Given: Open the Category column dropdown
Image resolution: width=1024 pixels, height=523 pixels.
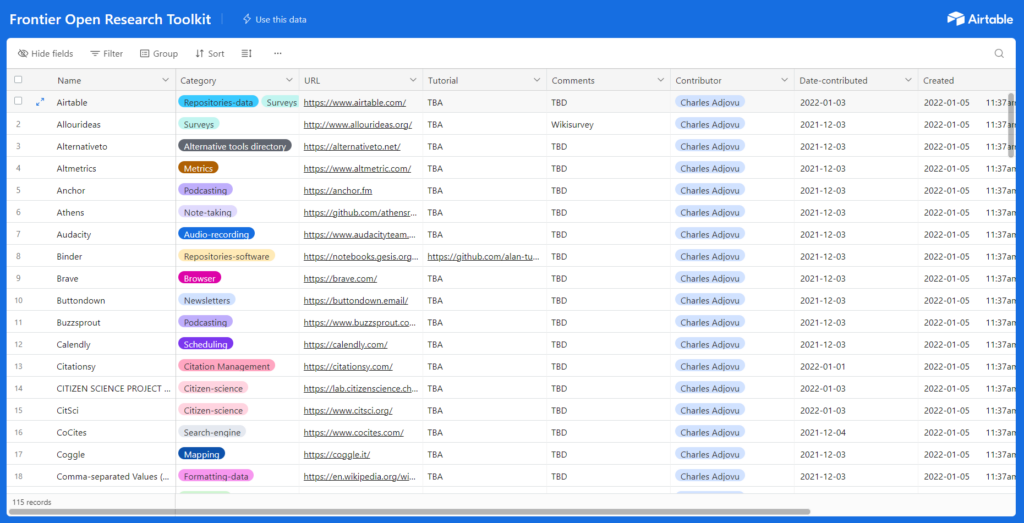Looking at the screenshot, I should tap(289, 80).
